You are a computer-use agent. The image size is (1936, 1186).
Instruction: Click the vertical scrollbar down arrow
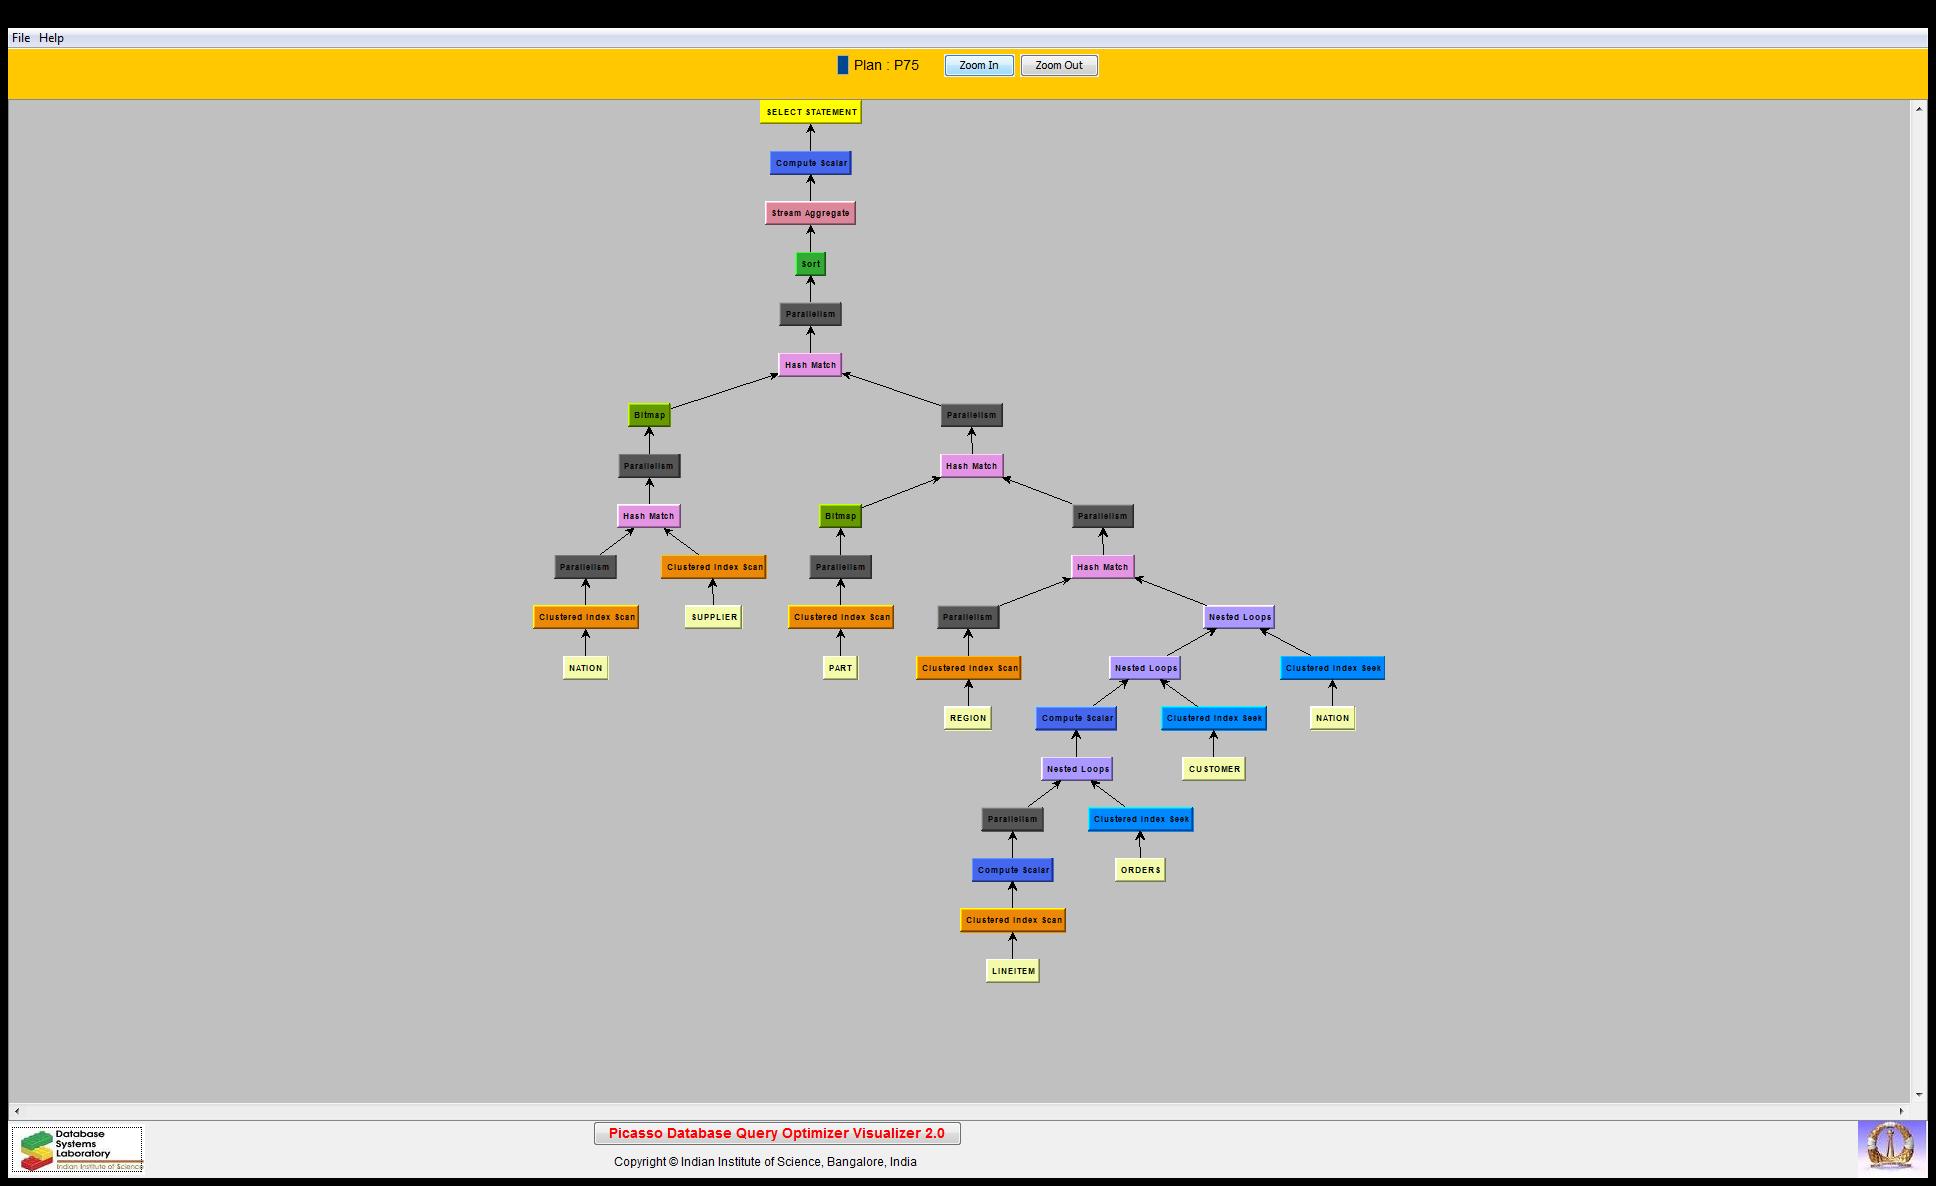pyautogui.click(x=1918, y=1095)
